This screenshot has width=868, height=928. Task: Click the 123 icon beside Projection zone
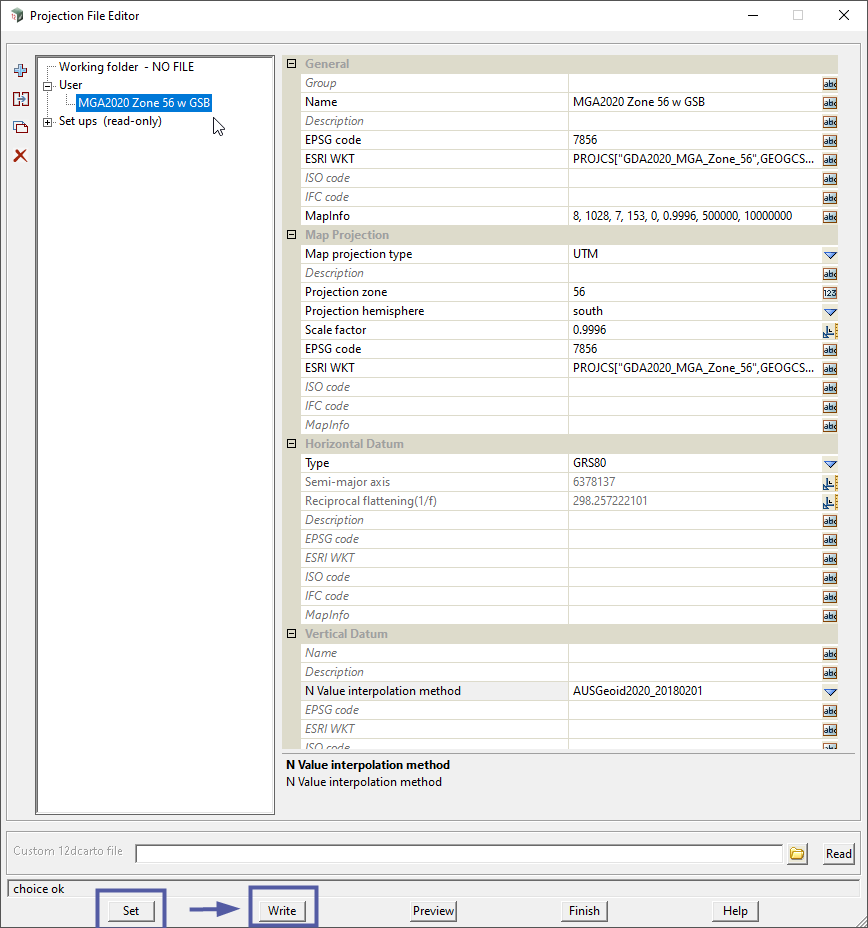pyautogui.click(x=829, y=292)
